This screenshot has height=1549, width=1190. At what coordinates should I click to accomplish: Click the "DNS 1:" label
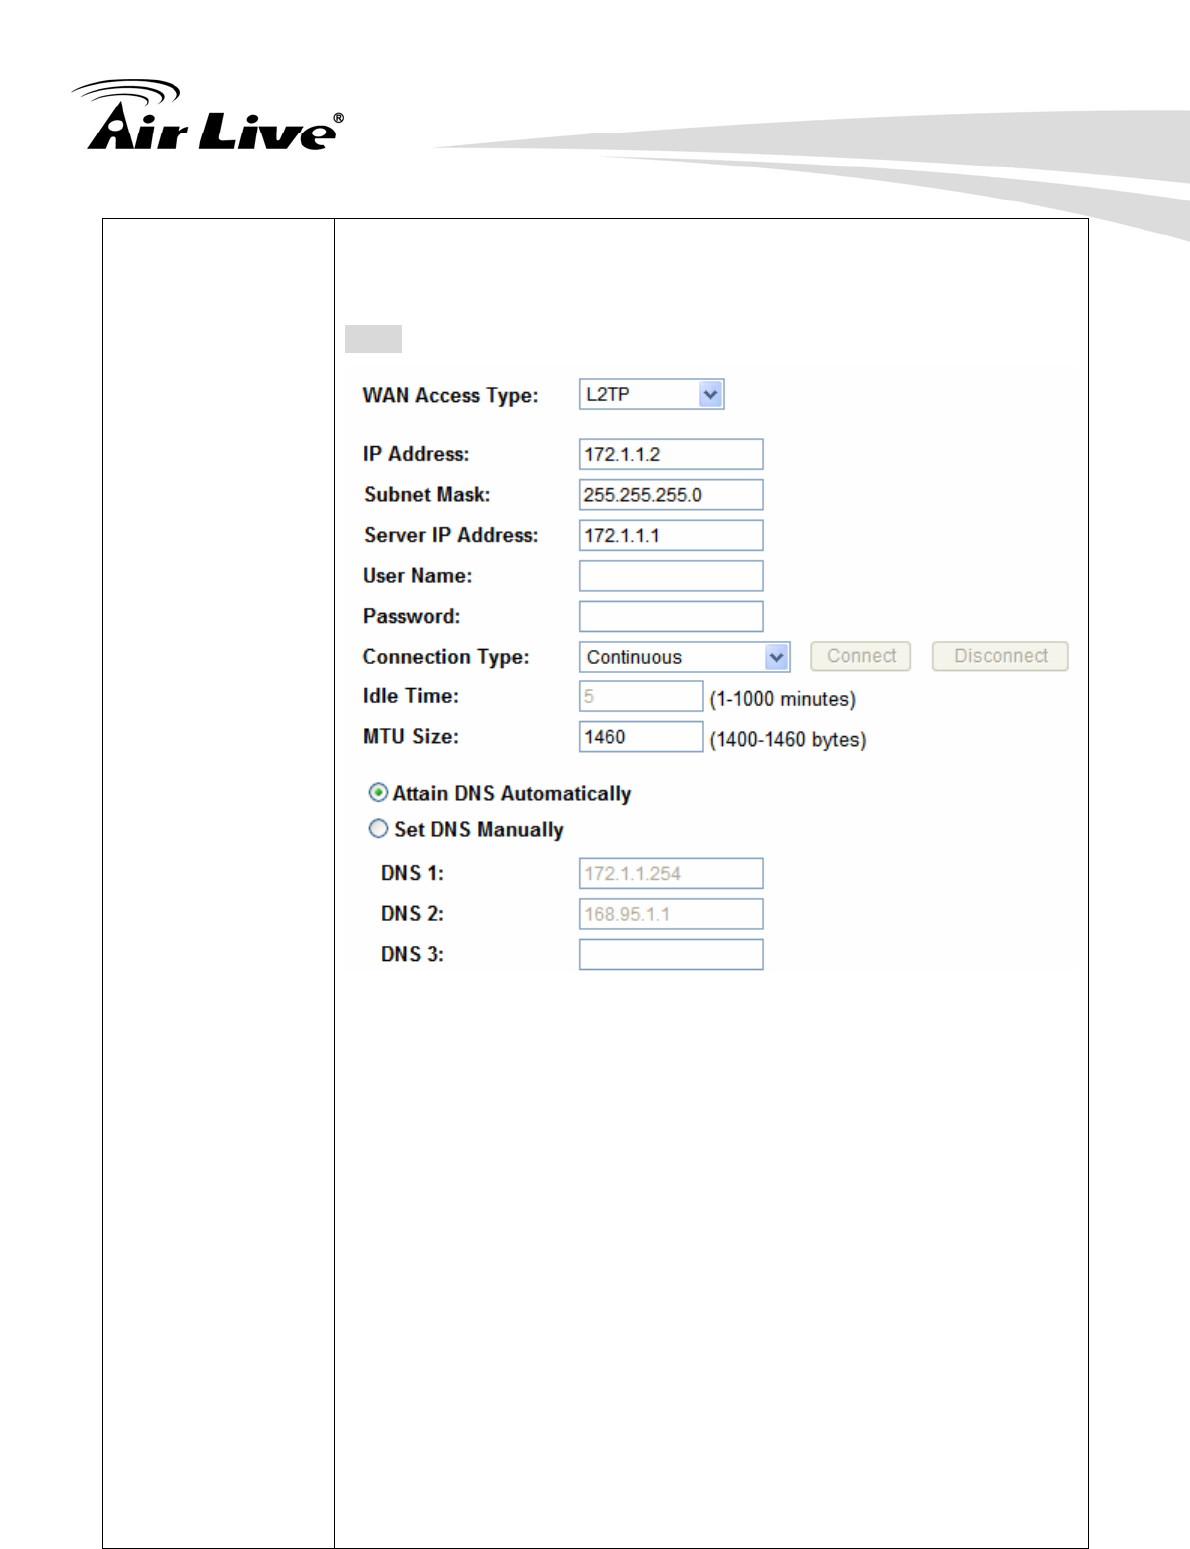[412, 873]
